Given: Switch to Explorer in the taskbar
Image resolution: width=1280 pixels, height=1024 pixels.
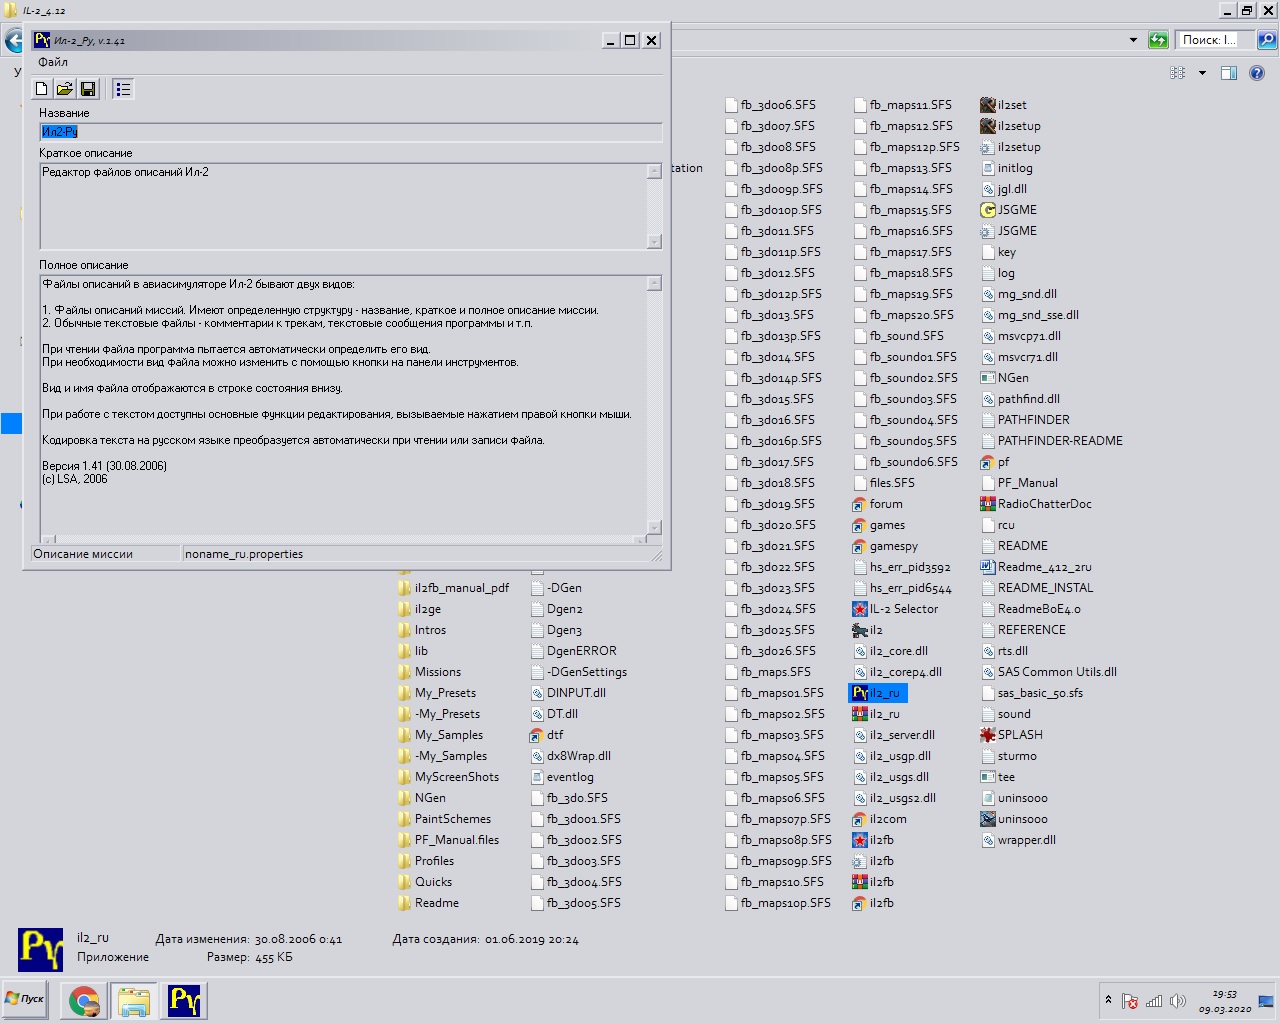Looking at the screenshot, I should point(134,1000).
